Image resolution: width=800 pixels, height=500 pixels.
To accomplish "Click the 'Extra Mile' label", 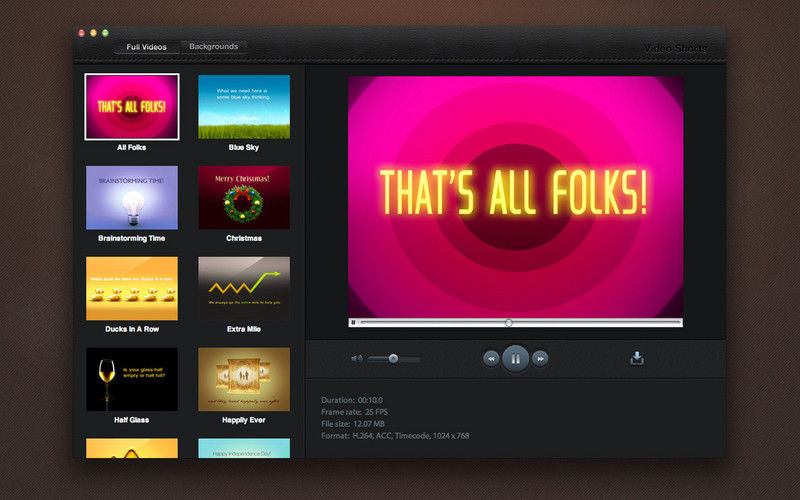I will point(244,329).
